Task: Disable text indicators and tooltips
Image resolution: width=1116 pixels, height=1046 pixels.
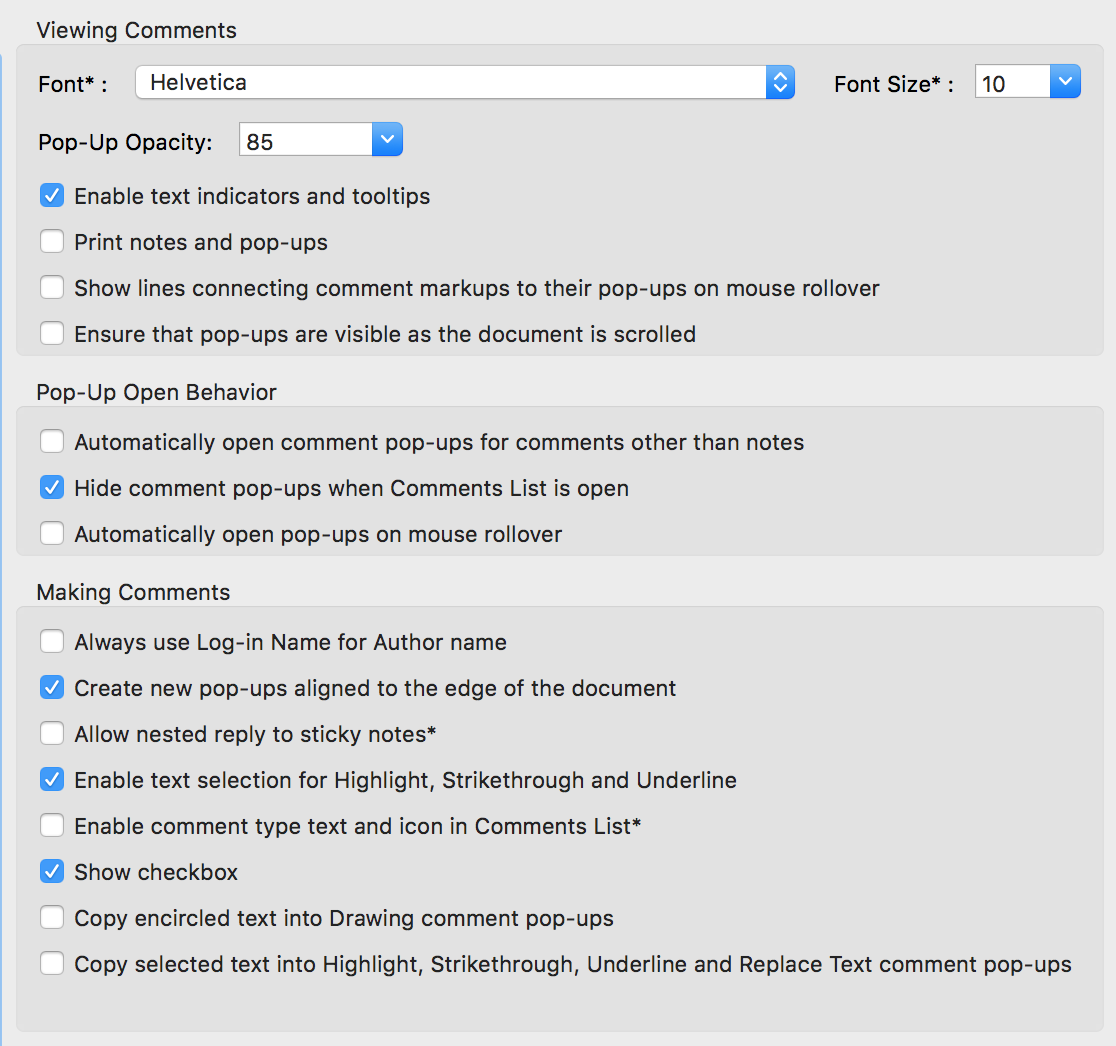Action: click(51, 195)
